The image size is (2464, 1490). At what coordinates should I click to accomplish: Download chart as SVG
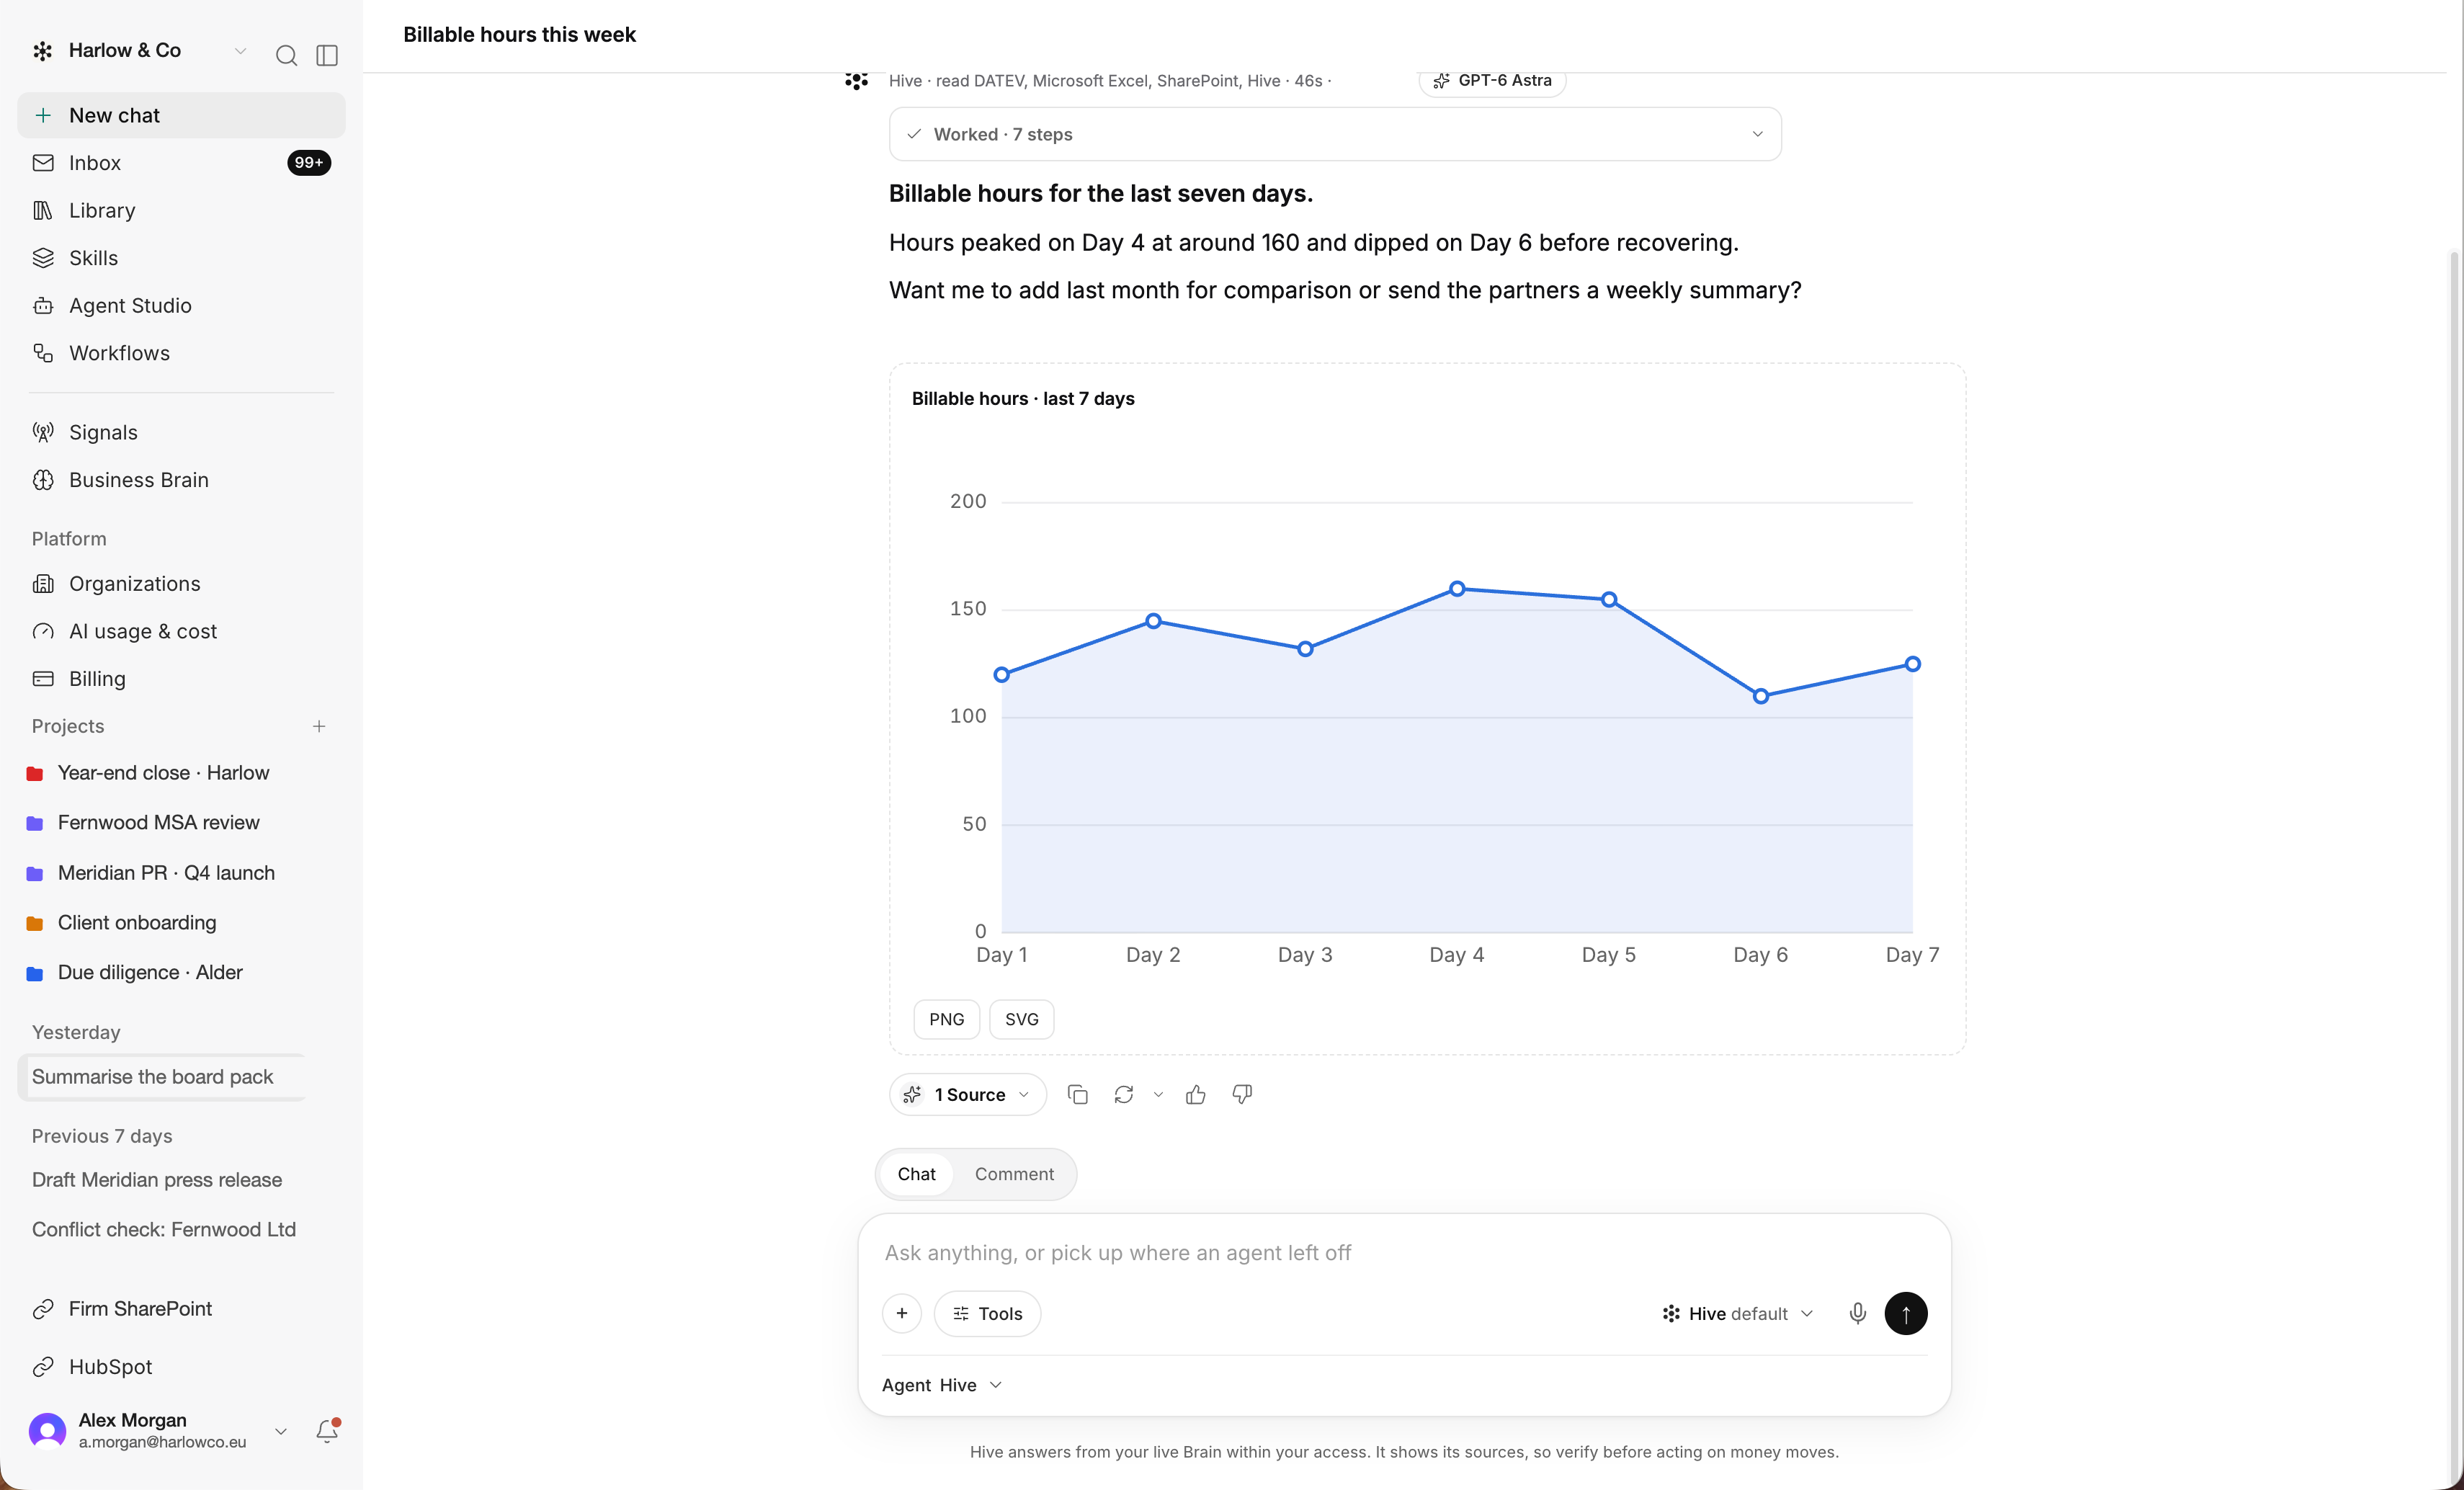pyautogui.click(x=1021, y=1020)
